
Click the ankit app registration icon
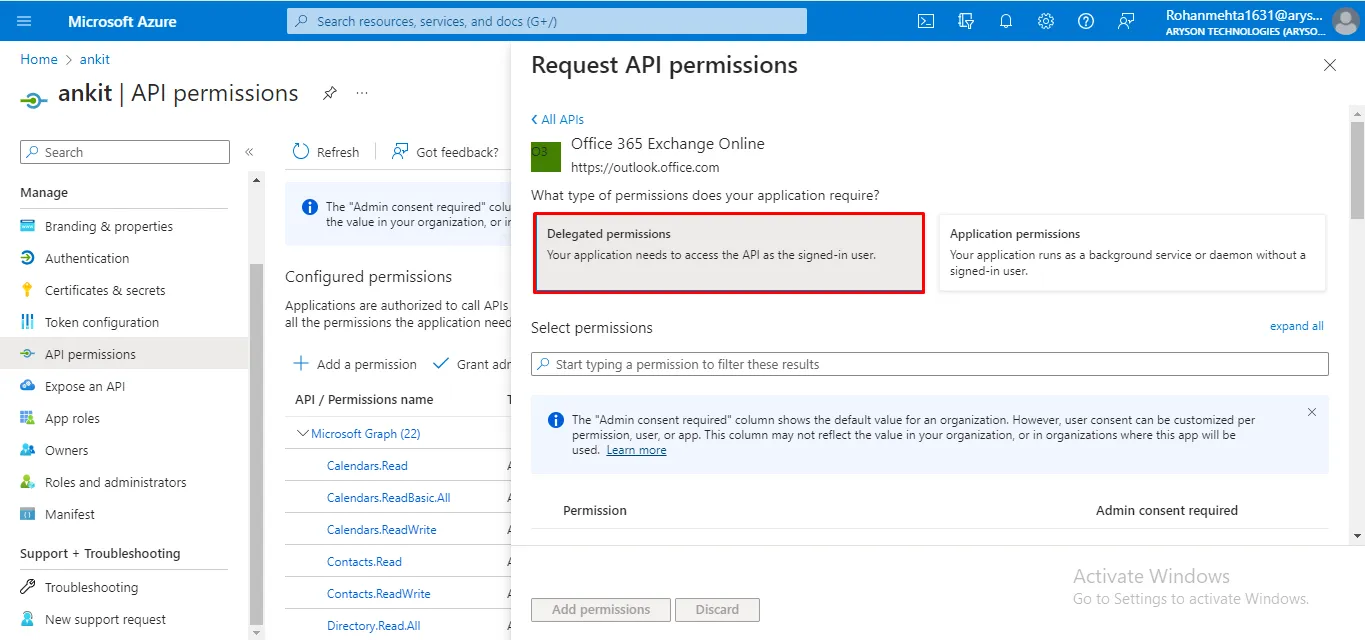pyautogui.click(x=34, y=99)
